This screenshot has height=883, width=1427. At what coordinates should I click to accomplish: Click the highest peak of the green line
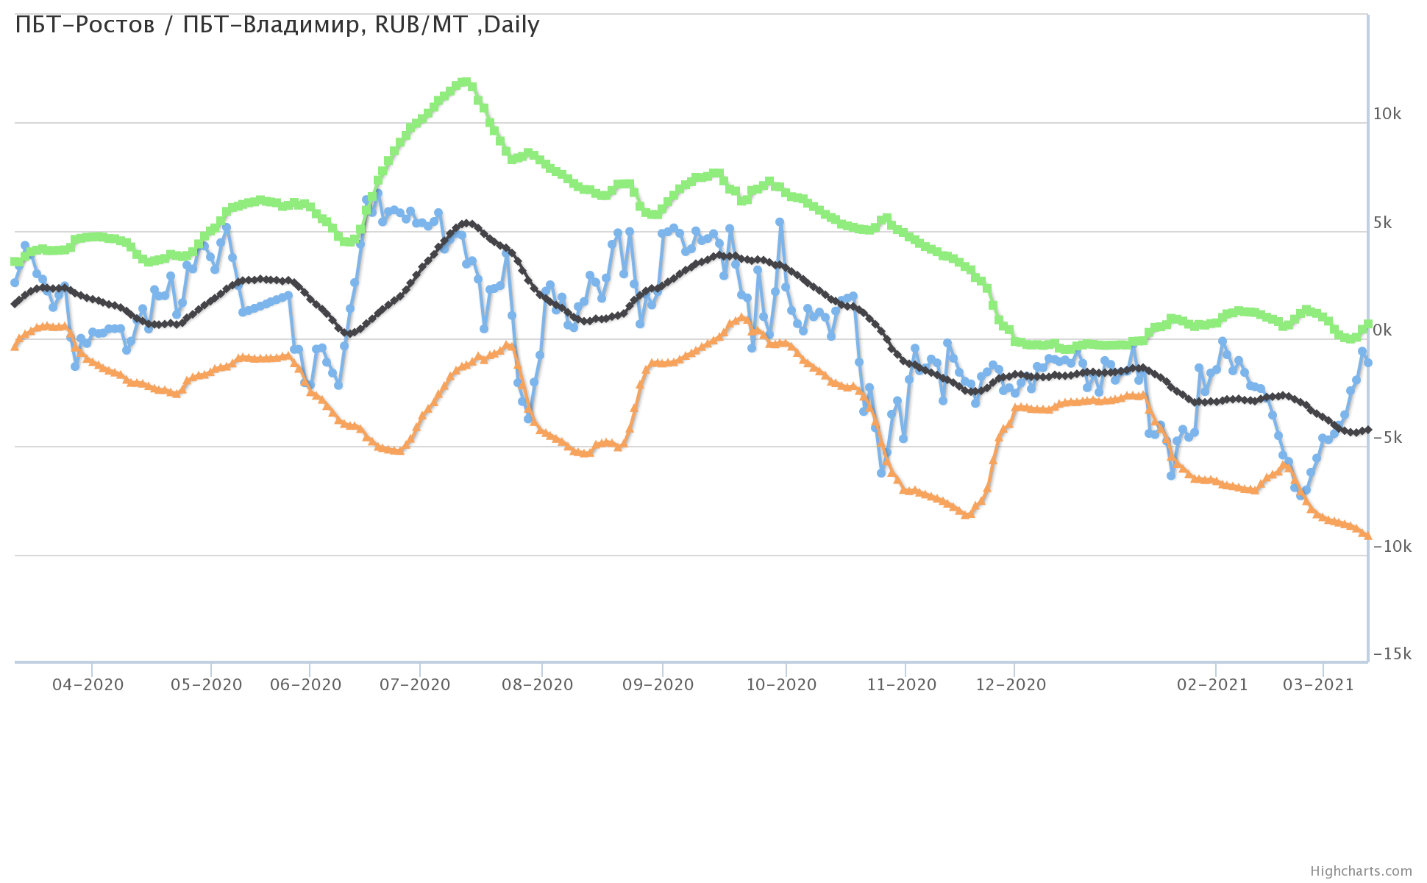pyautogui.click(x=464, y=82)
